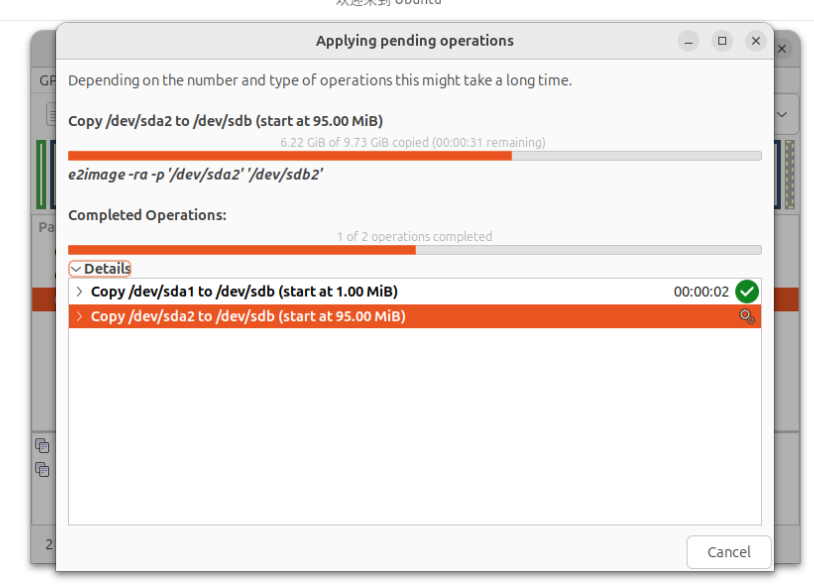Maximize the Applying pending operations dialog
This screenshot has width=814, height=584.
[722, 41]
